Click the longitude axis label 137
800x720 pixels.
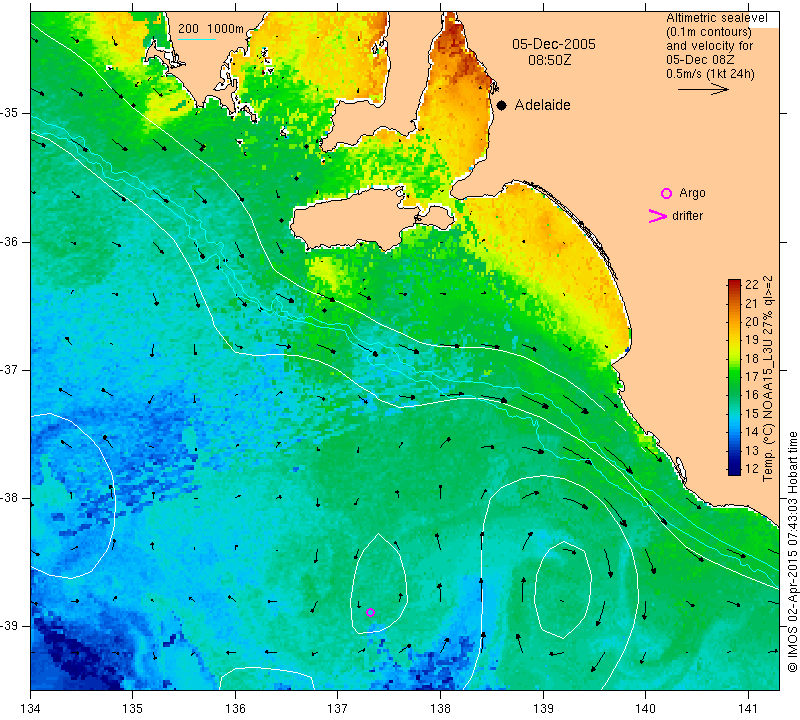point(338,708)
